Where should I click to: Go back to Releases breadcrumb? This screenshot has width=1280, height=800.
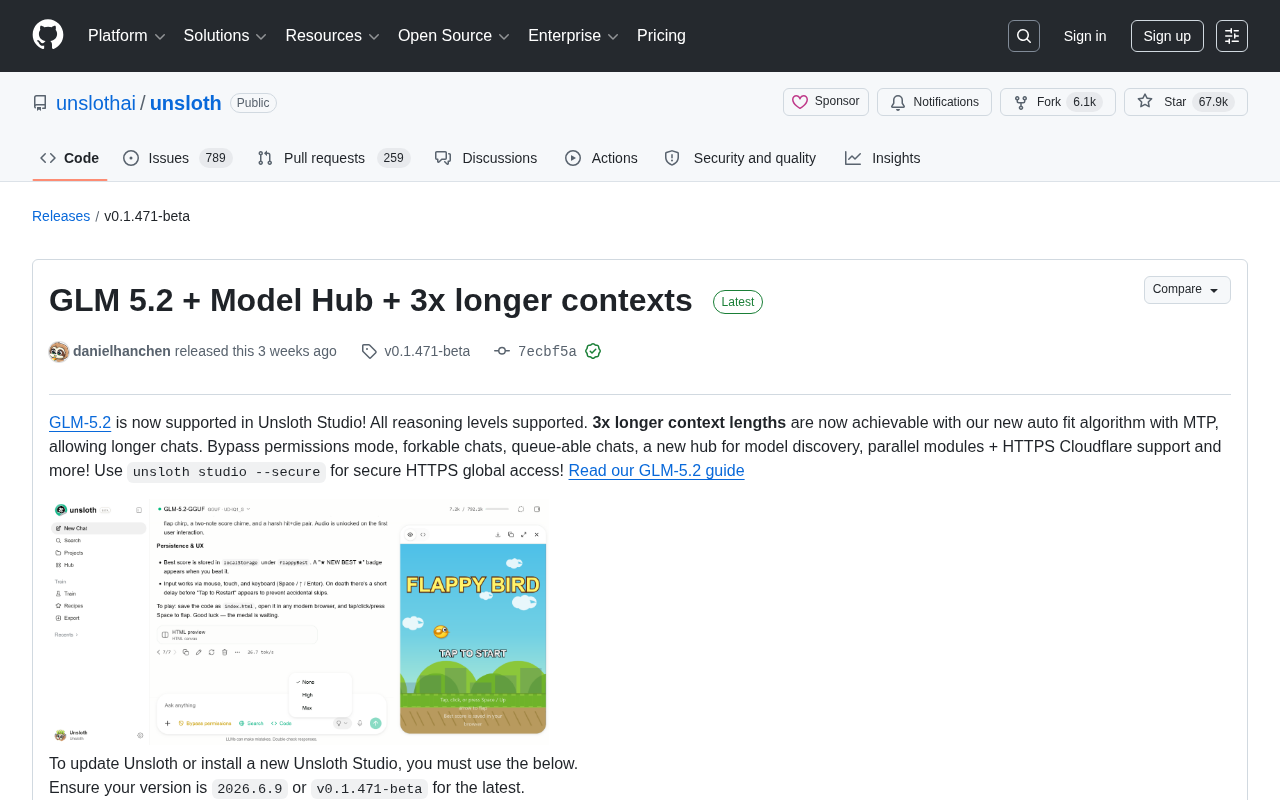(x=61, y=216)
